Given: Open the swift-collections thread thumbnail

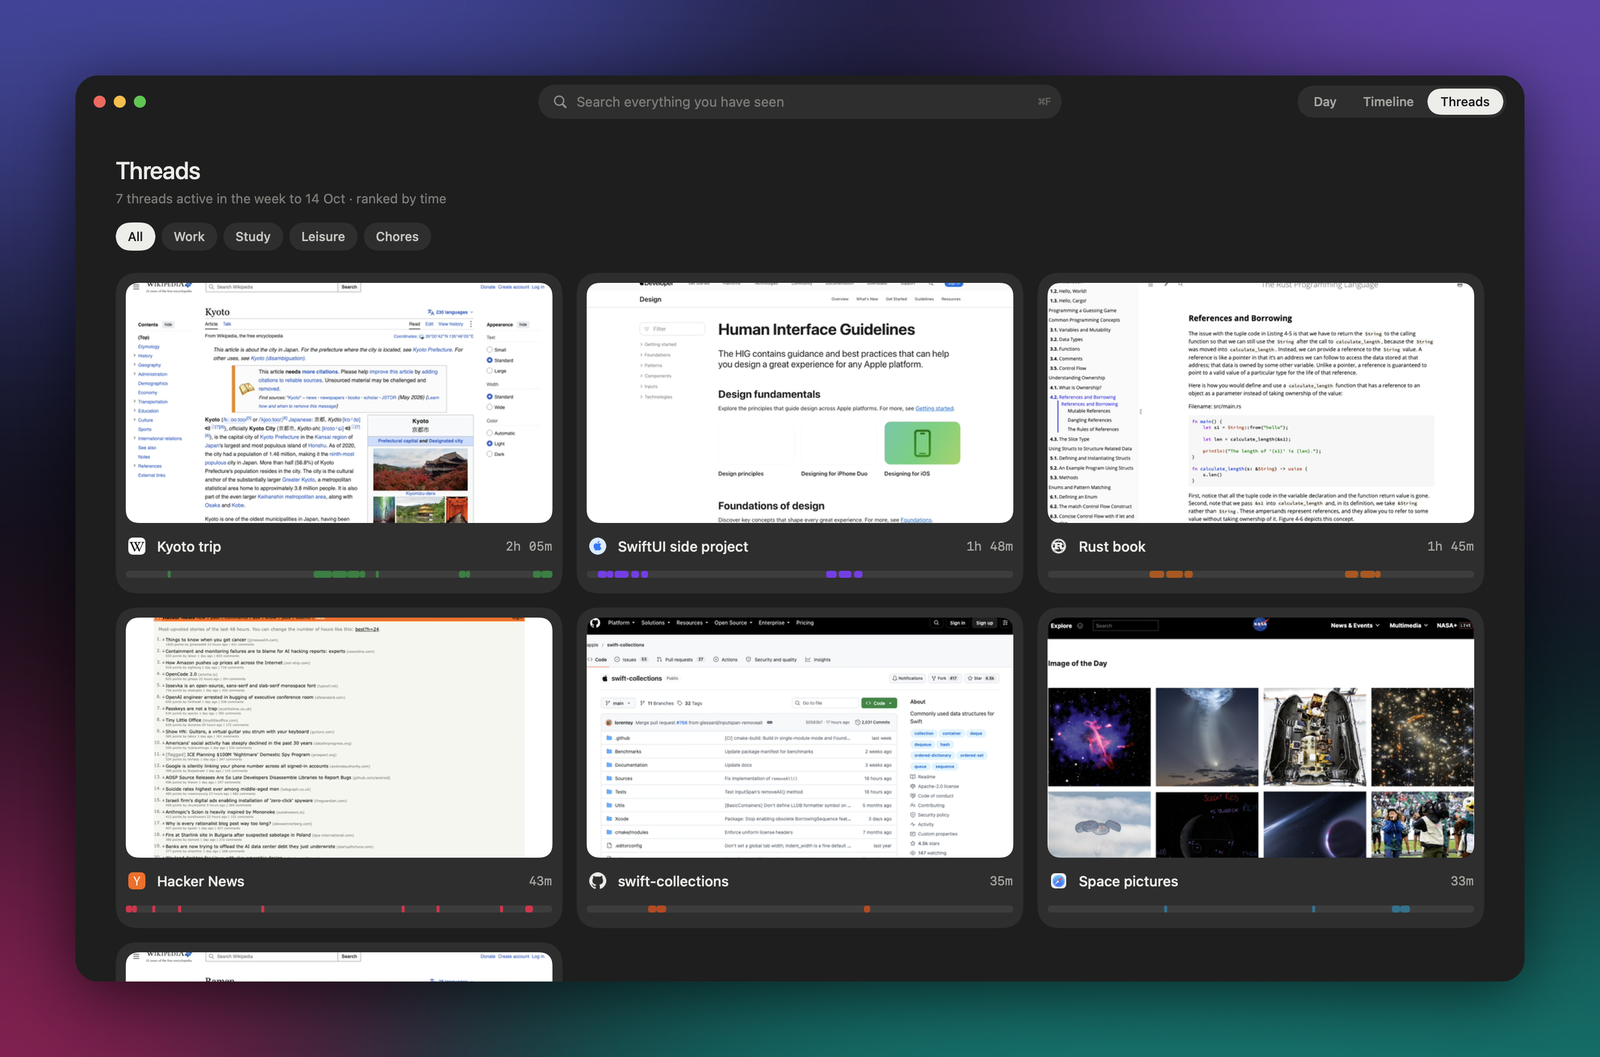Looking at the screenshot, I should [x=800, y=738].
